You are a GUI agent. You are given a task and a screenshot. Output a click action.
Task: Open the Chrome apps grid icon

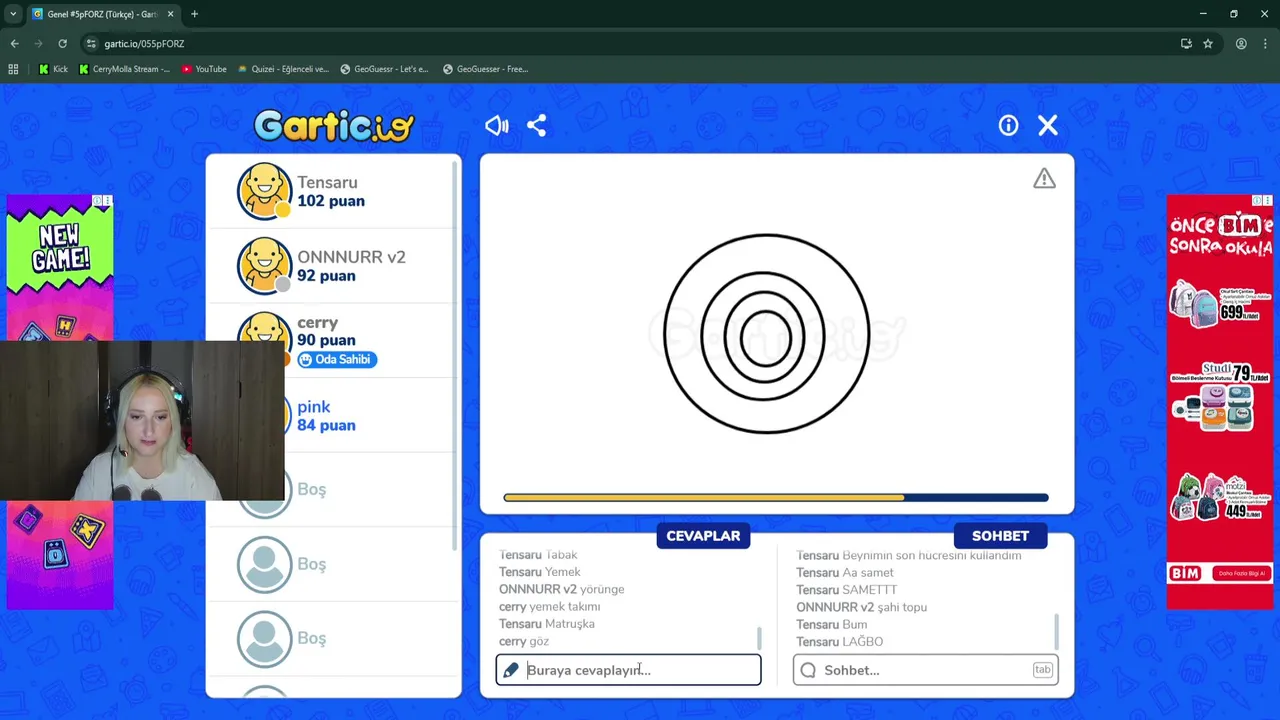coord(13,69)
